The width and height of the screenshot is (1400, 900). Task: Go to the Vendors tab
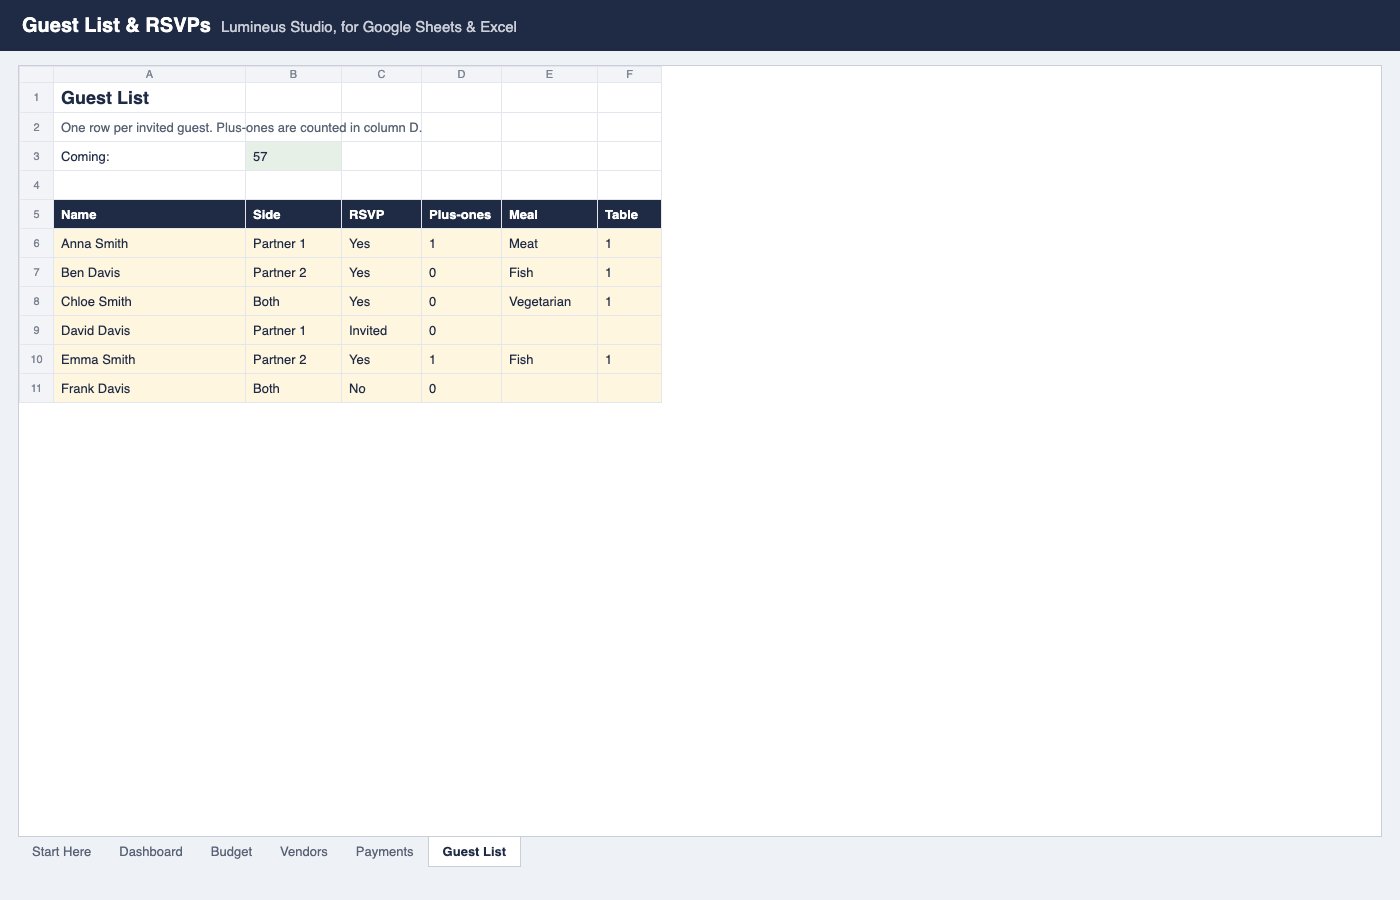(304, 852)
